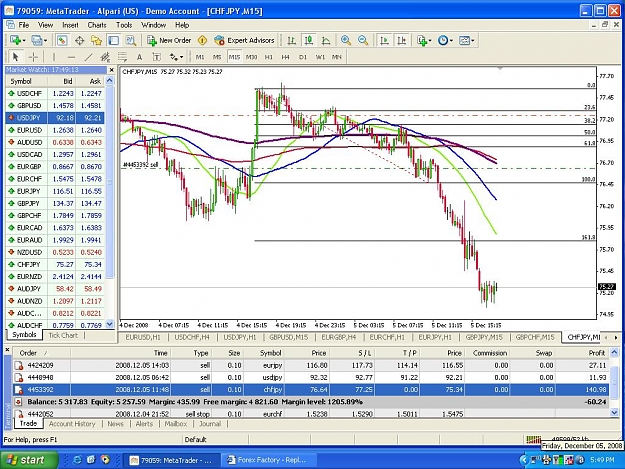Screen dimensions: 625x469
Task: Select the crosshair cursor tool
Action: pos(33,57)
